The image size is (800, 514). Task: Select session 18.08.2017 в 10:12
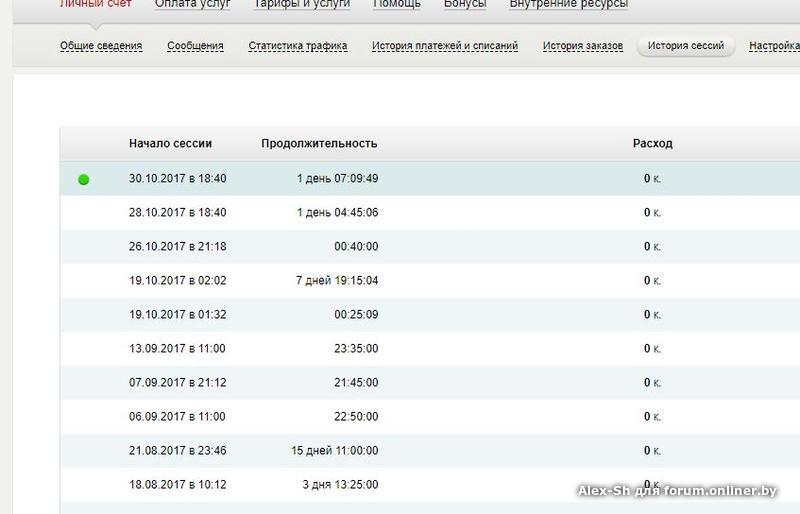(x=178, y=485)
